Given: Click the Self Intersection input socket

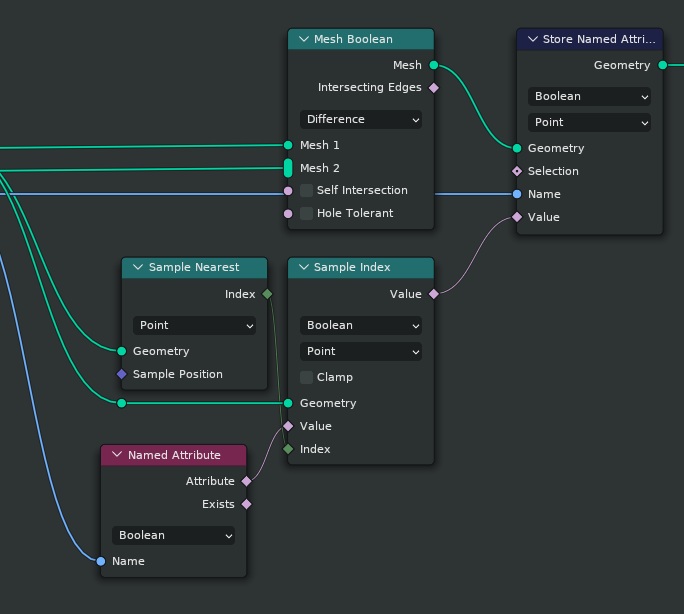Looking at the screenshot, I should pyautogui.click(x=288, y=191).
